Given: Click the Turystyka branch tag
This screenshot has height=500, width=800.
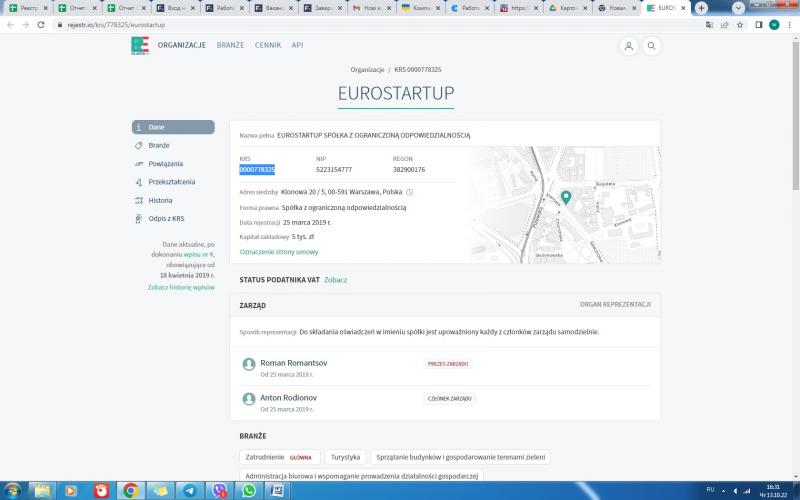Looking at the screenshot, I should click(345, 457).
